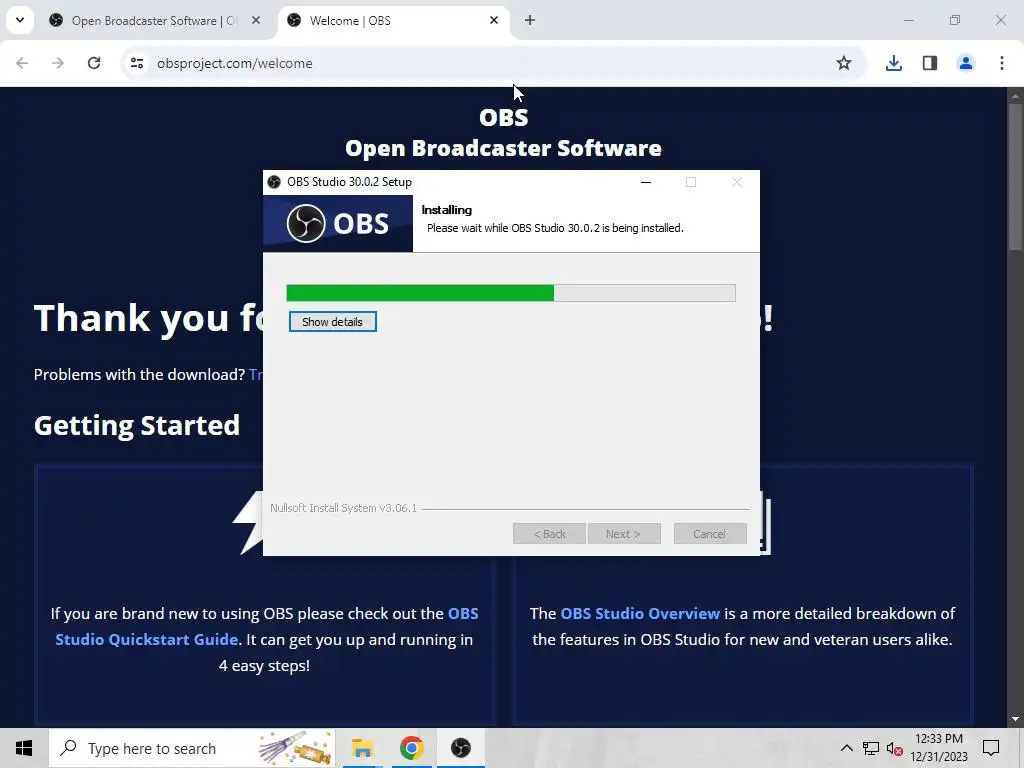Restore down the Chrome window
Image resolution: width=1024 pixels, height=768 pixels.
[955, 20]
